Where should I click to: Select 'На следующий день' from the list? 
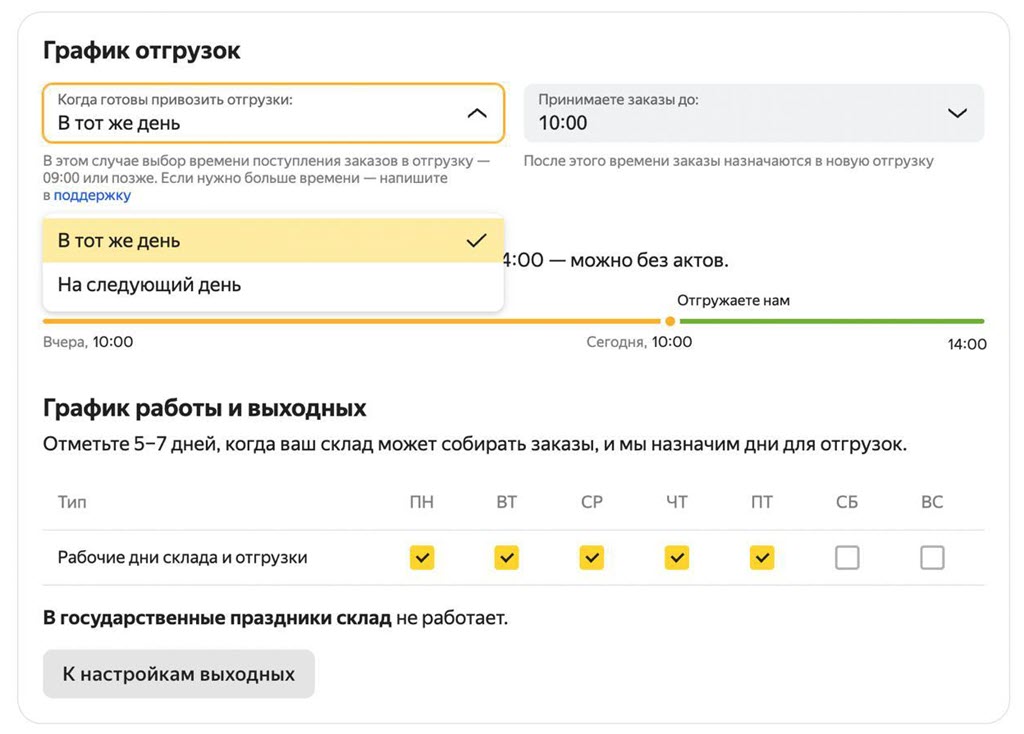[x=149, y=285]
